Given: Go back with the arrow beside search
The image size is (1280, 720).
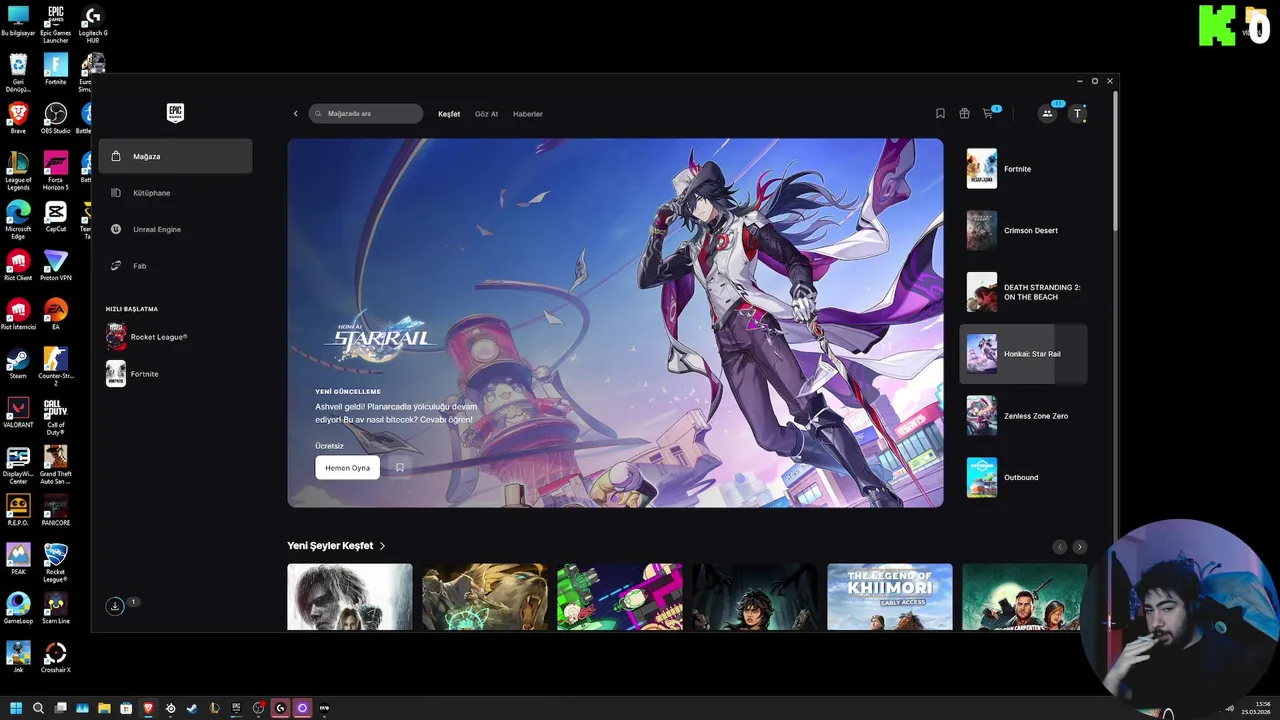Looking at the screenshot, I should (x=296, y=114).
